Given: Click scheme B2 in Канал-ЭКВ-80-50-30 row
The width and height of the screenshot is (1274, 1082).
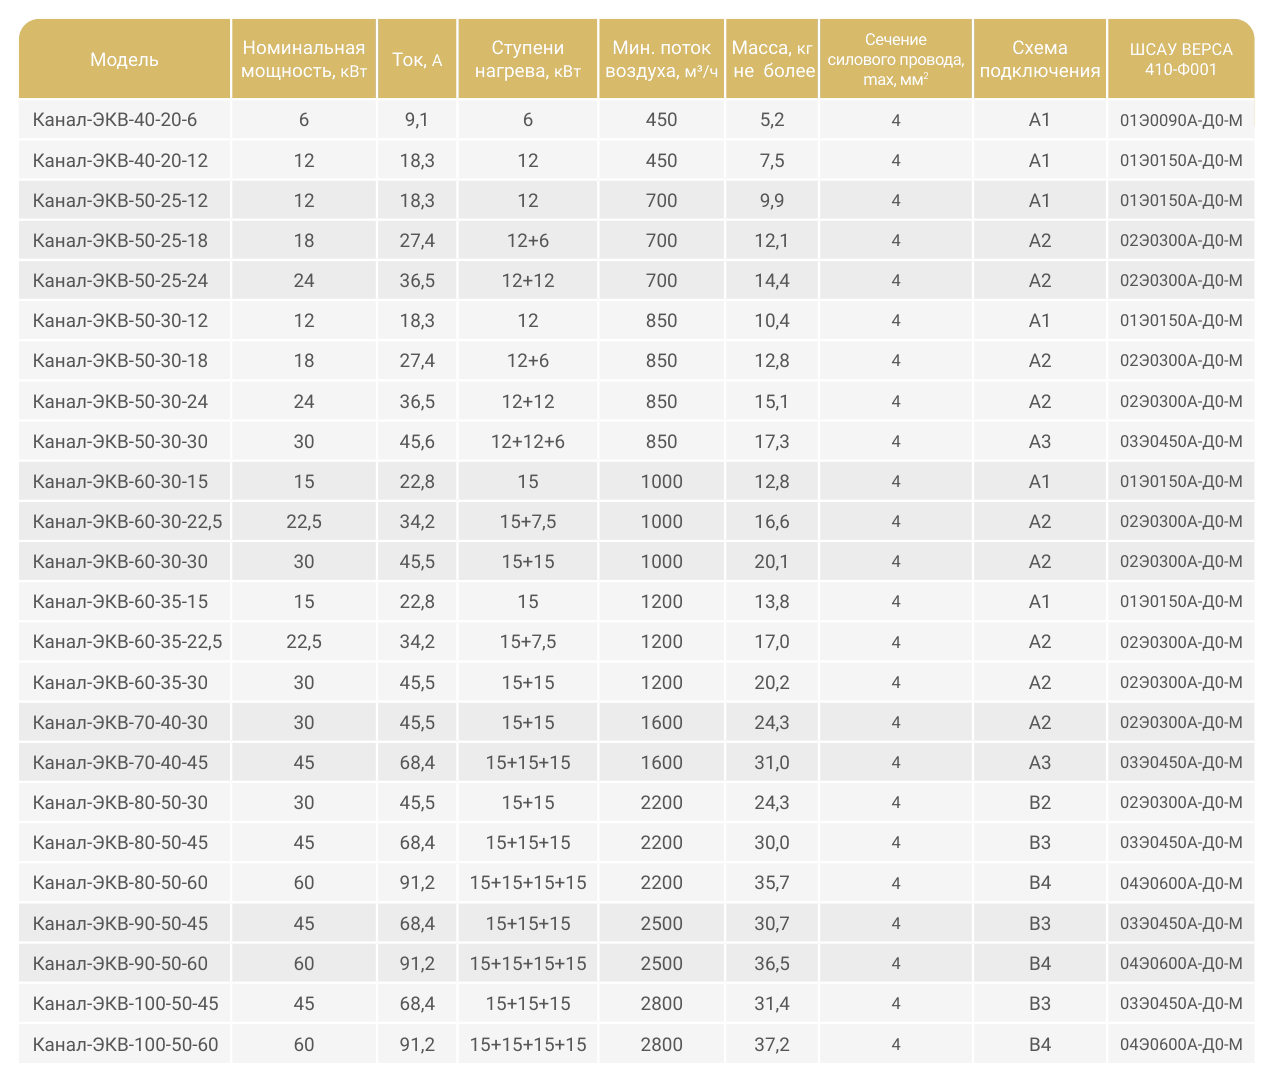Looking at the screenshot, I should coord(1040,802).
